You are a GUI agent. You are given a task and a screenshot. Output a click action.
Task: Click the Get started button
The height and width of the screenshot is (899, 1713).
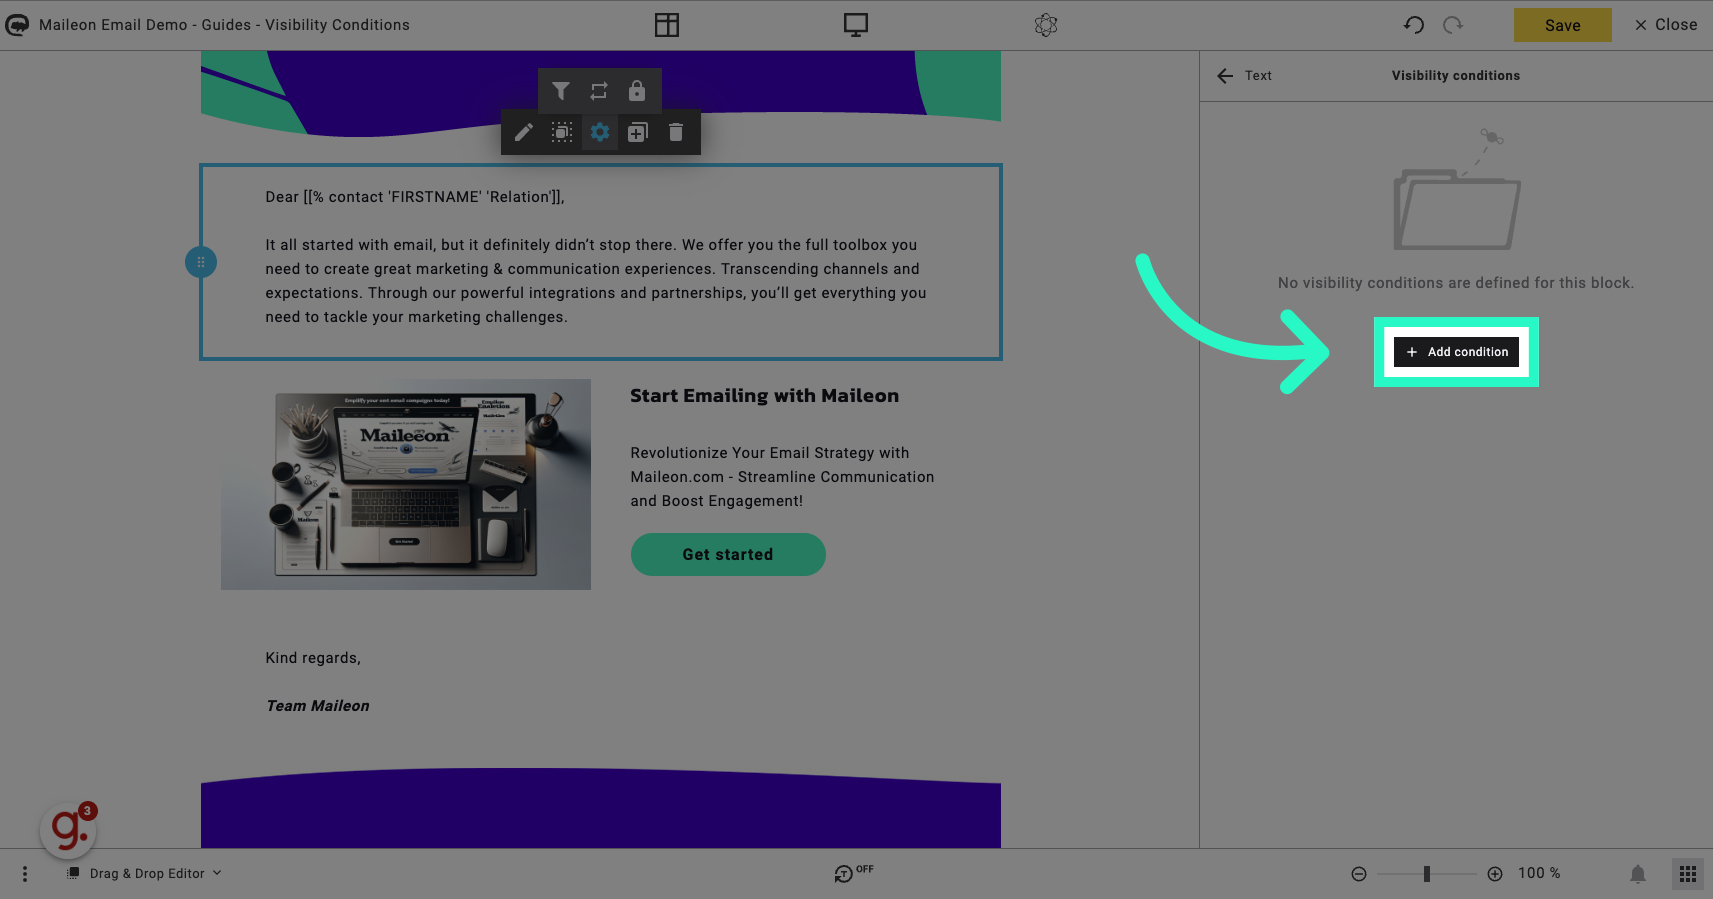click(728, 554)
